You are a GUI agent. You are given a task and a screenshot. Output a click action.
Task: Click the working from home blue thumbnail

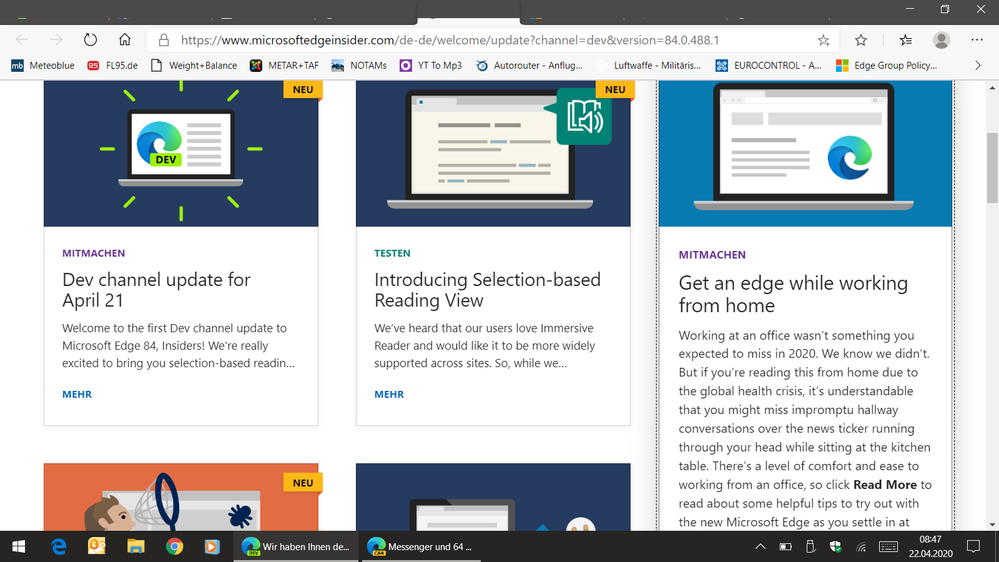click(x=805, y=154)
